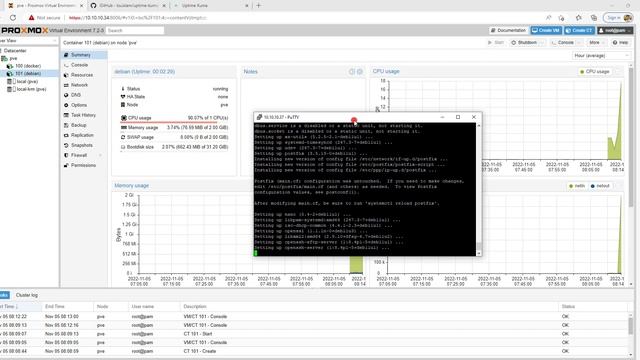Focus the Proxmox search field
This screenshot has height=360, width=640.
[135, 30]
